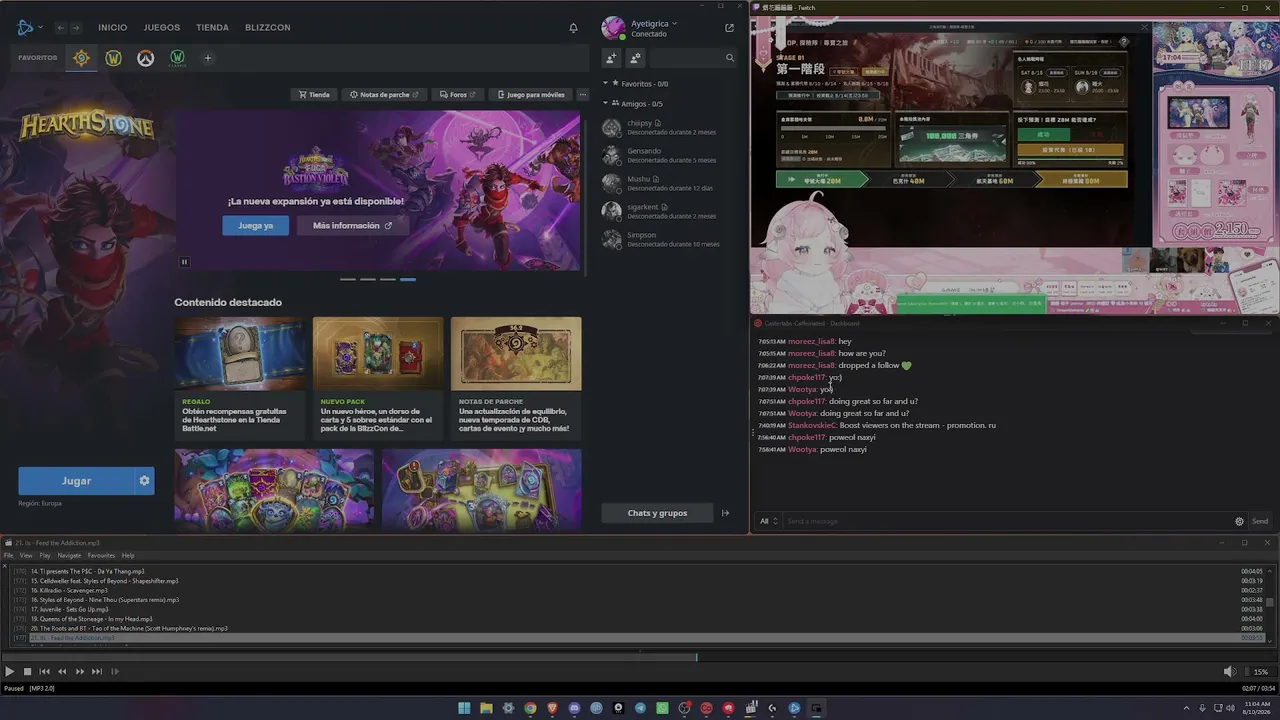Open the Battle.net logo menu
Image resolution: width=1280 pixels, height=720 pixels.
(29, 27)
